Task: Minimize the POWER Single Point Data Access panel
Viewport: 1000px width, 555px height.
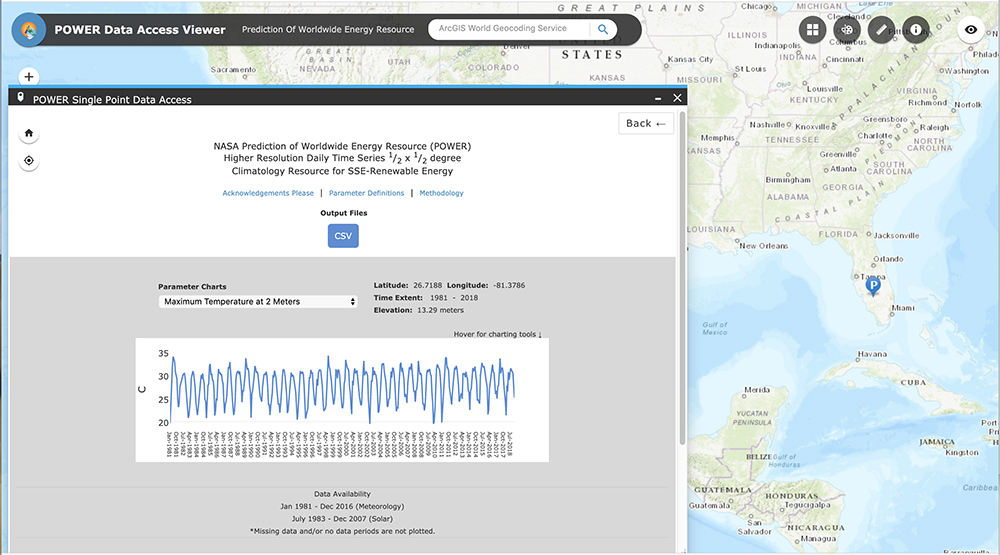Action: coord(658,98)
